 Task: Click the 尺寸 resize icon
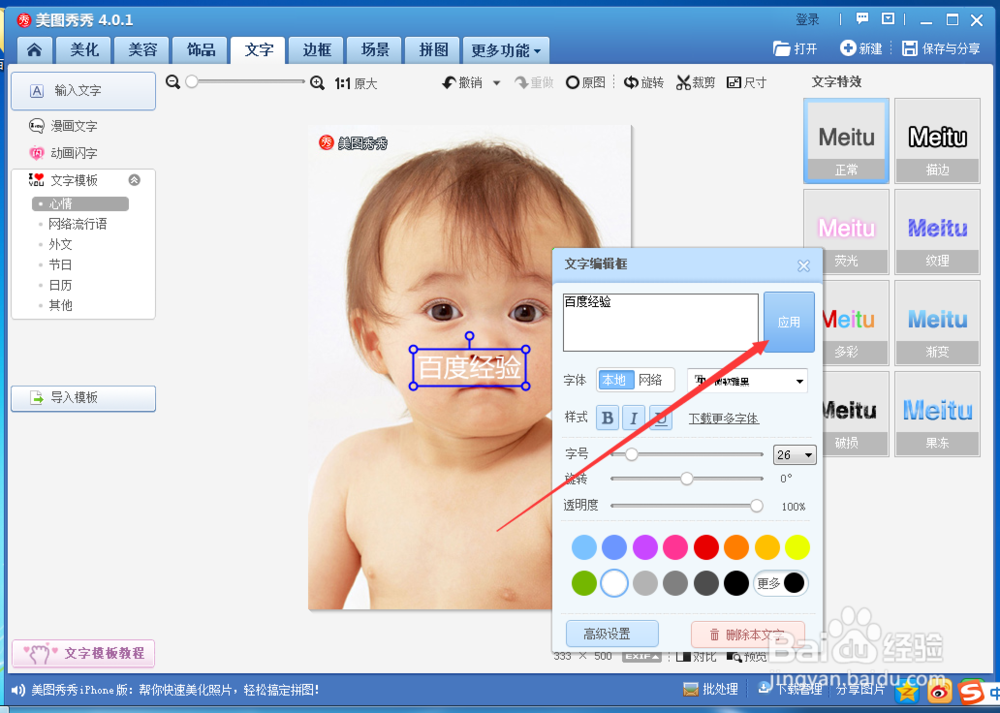point(746,82)
